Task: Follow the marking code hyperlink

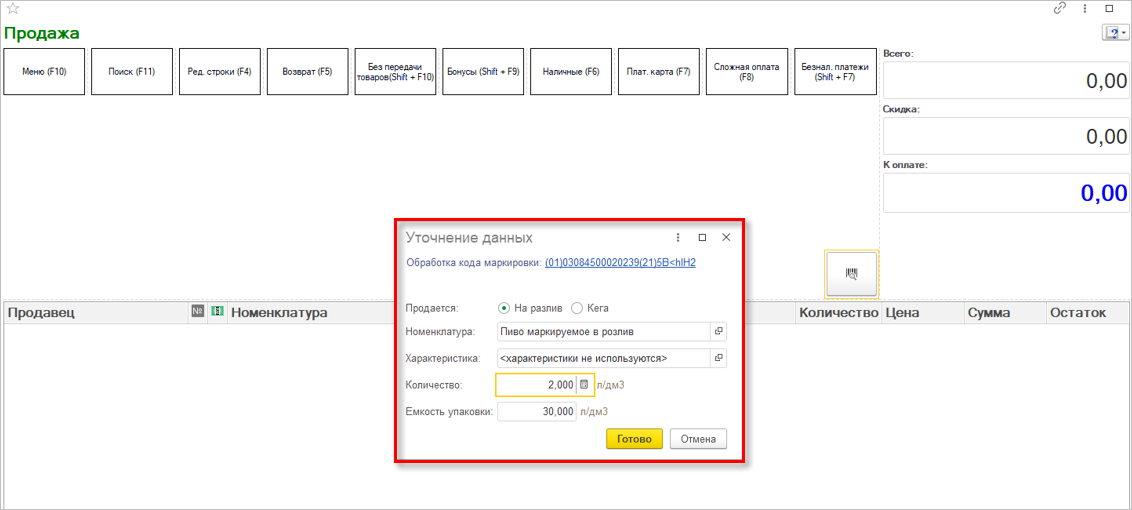Action: click(619, 263)
